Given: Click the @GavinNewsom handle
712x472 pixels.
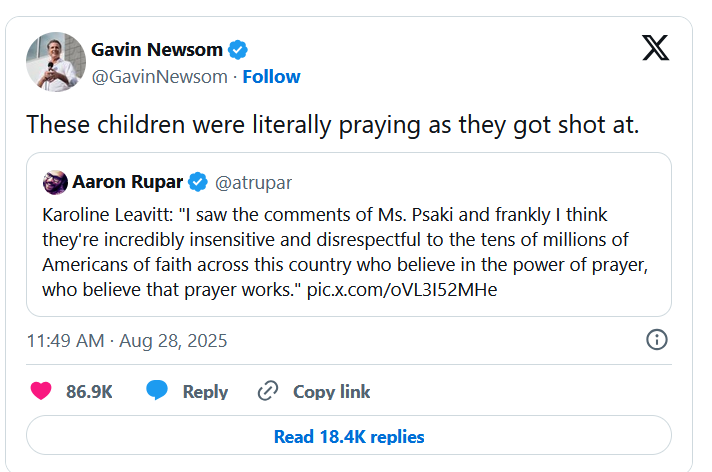Looking at the screenshot, I should [159, 77].
